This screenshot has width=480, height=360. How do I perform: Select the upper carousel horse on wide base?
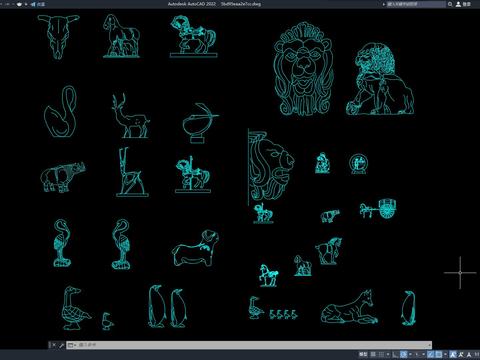[194, 36]
